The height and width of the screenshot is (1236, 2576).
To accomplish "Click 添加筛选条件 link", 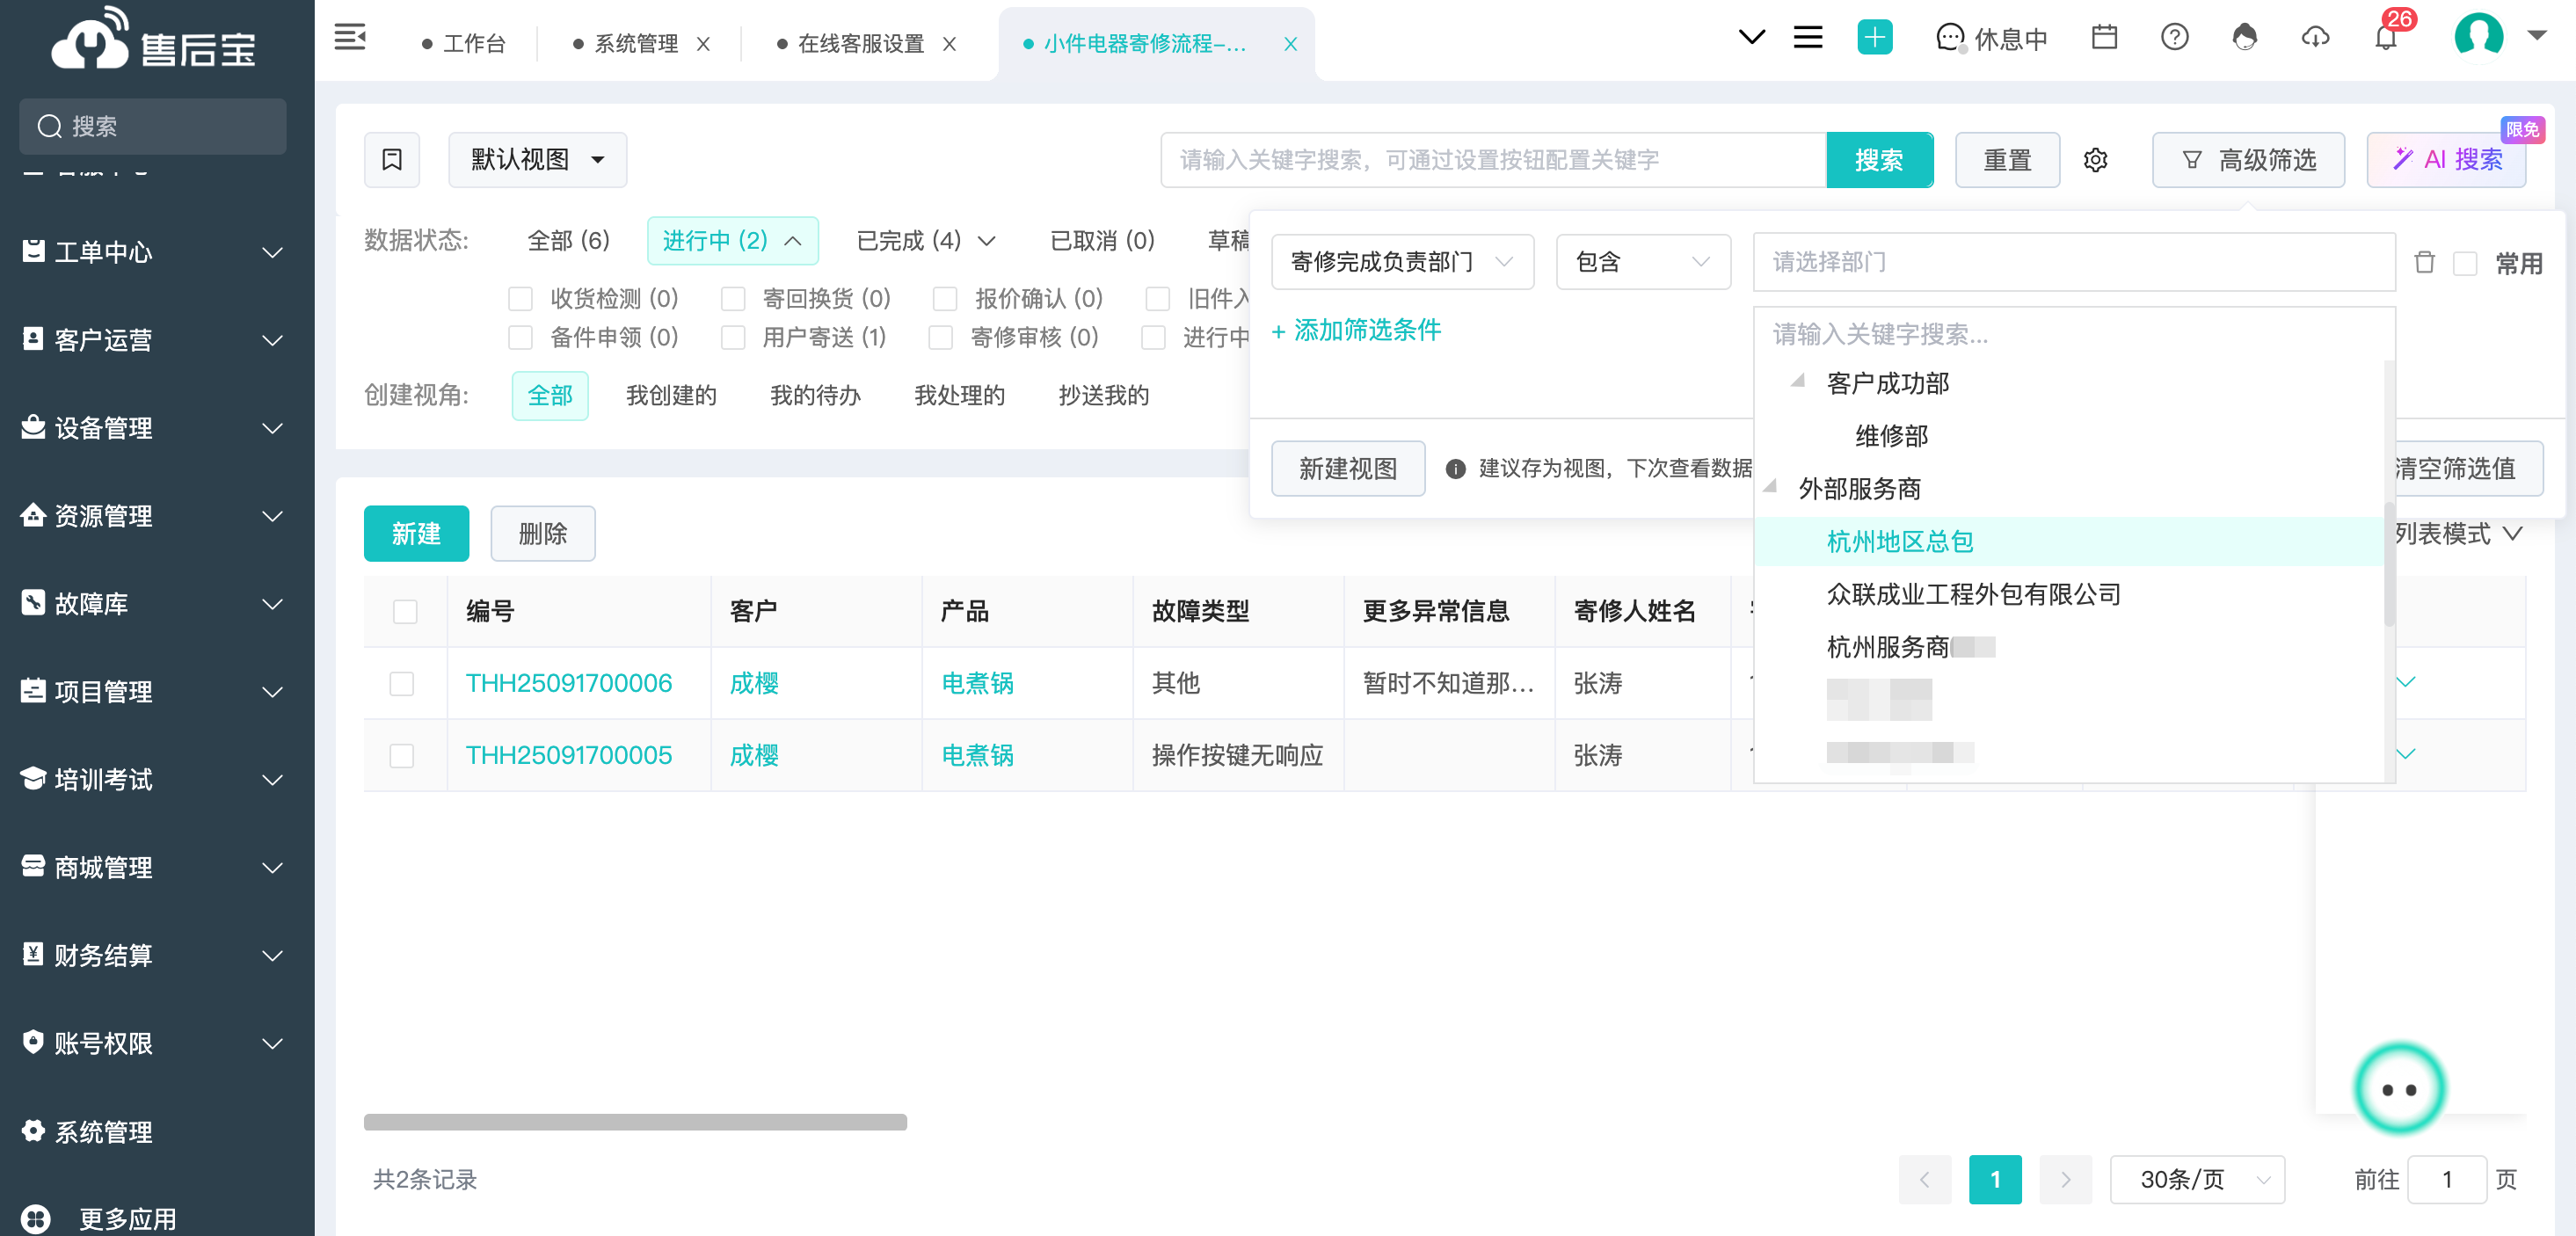I will point(1355,330).
